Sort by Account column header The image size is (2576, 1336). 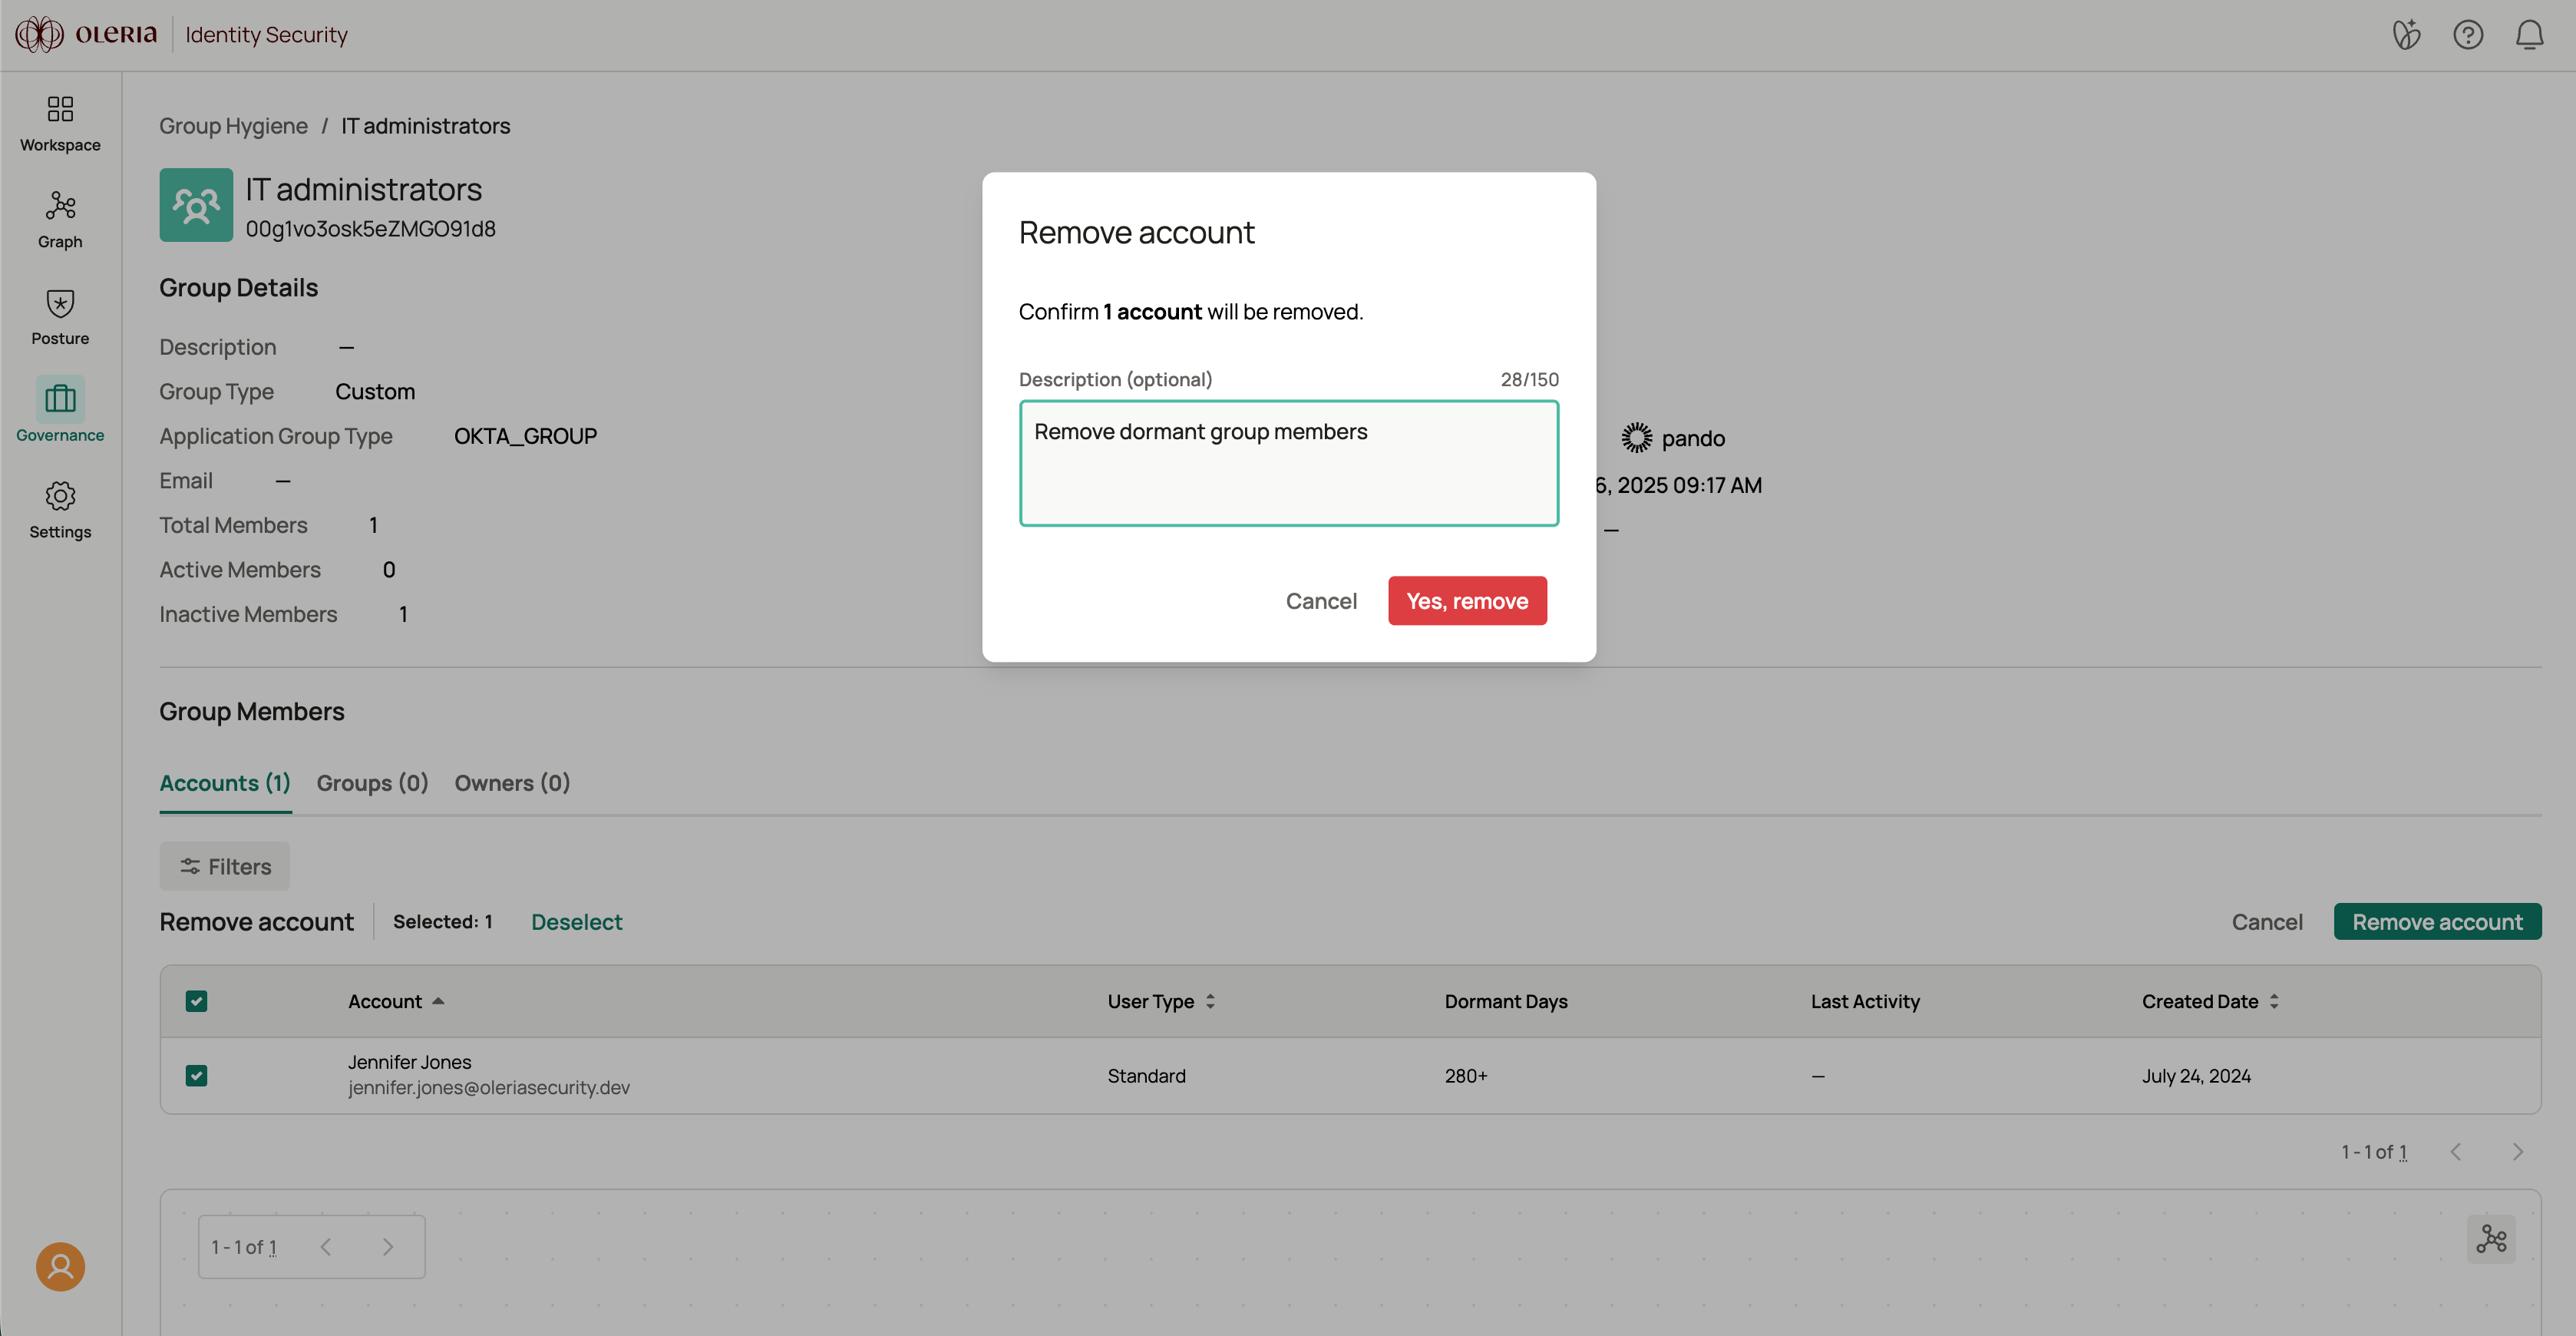coord(396,1001)
